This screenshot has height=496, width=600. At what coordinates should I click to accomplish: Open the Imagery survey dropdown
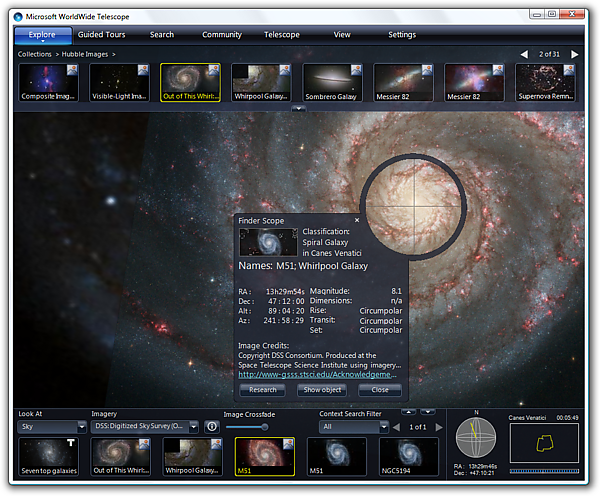[145, 427]
